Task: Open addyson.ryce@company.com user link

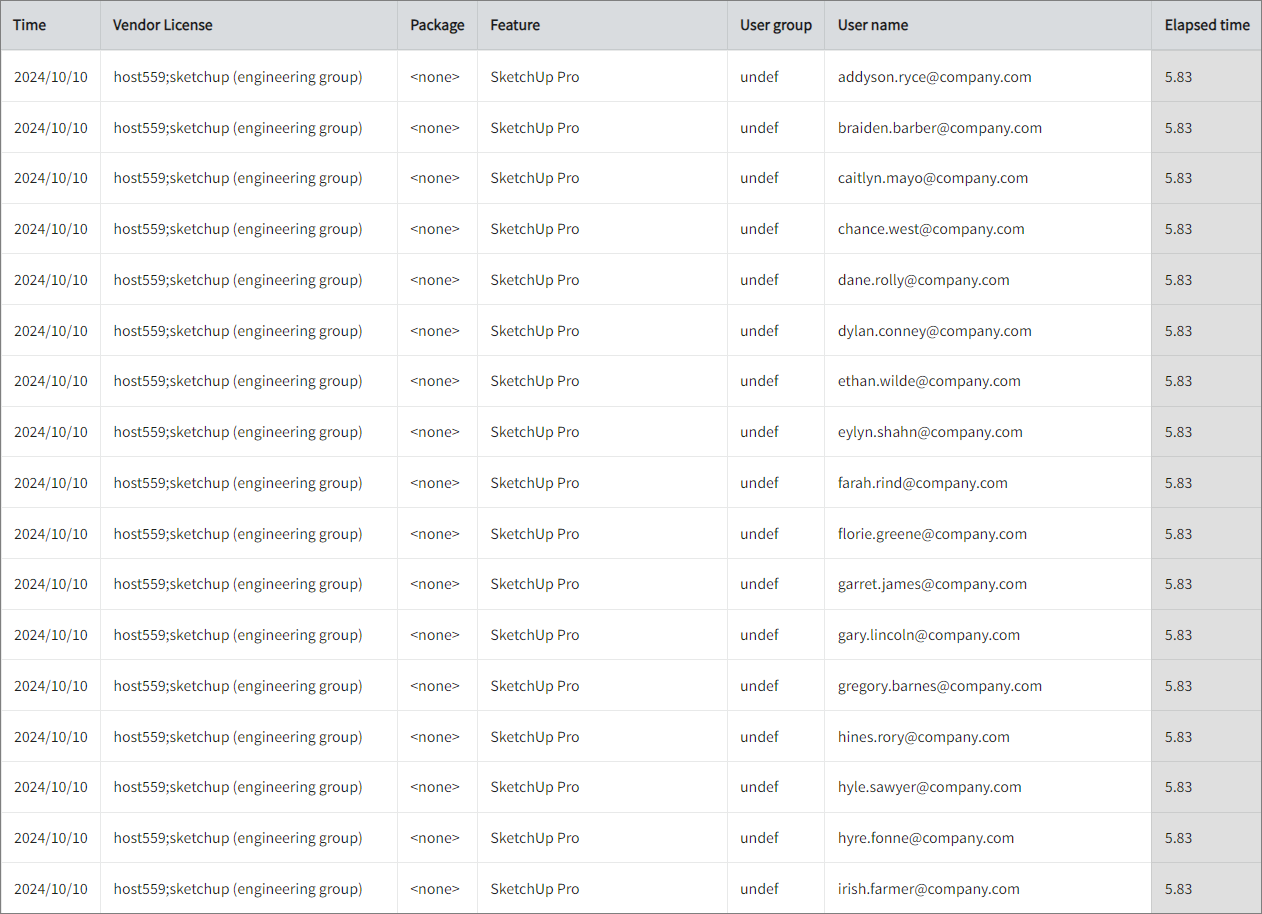Action: 935,76
